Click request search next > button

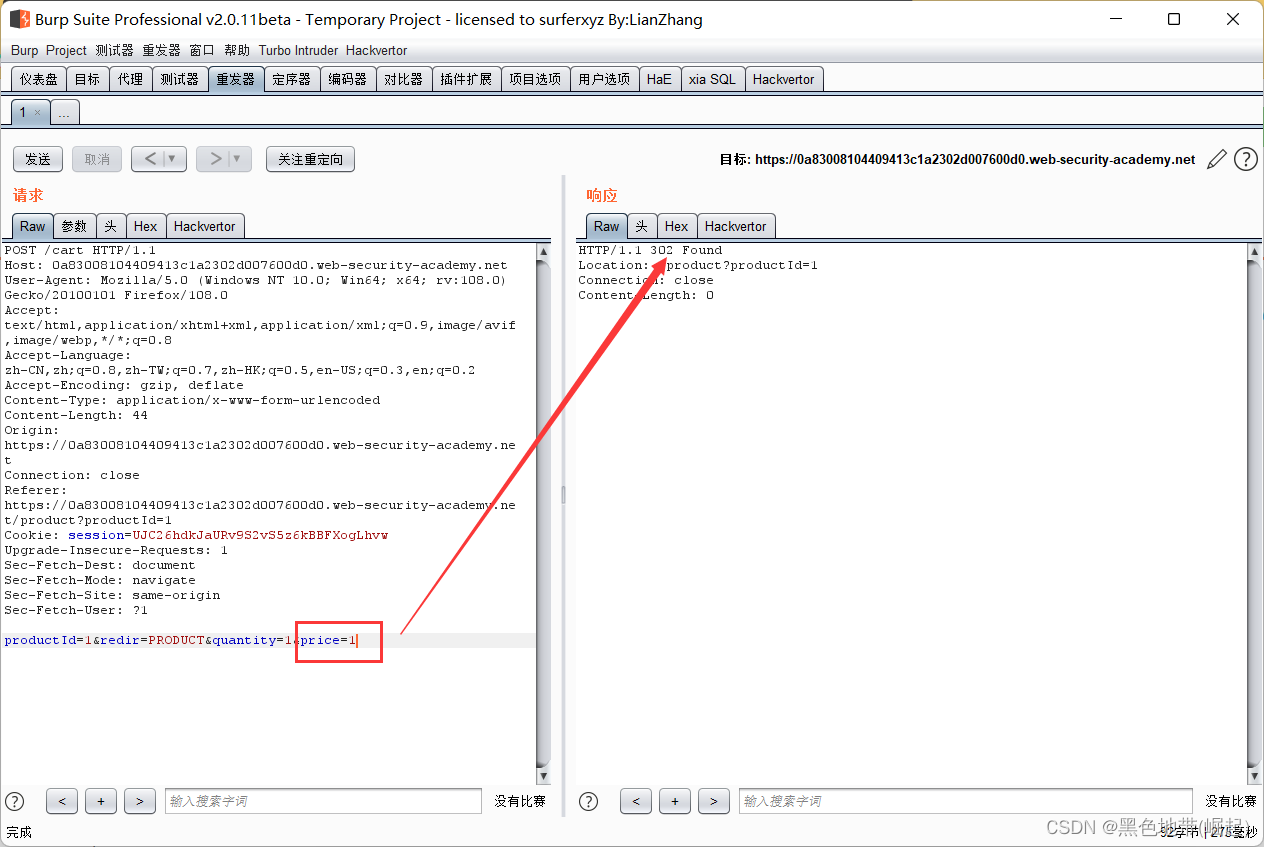(140, 801)
